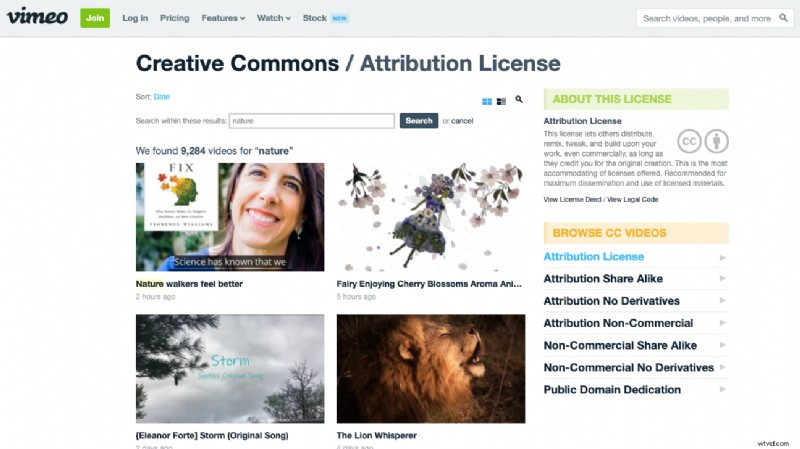Click the green Join button
Screen dimensions: 800x449
click(95, 18)
